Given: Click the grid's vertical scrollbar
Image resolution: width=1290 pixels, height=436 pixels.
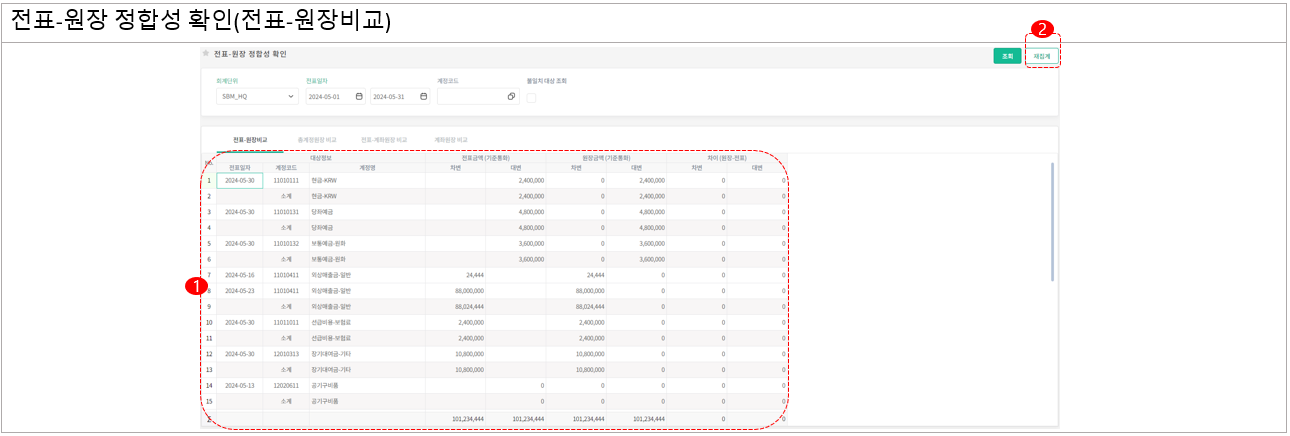Looking at the screenshot, I should tap(1052, 220).
